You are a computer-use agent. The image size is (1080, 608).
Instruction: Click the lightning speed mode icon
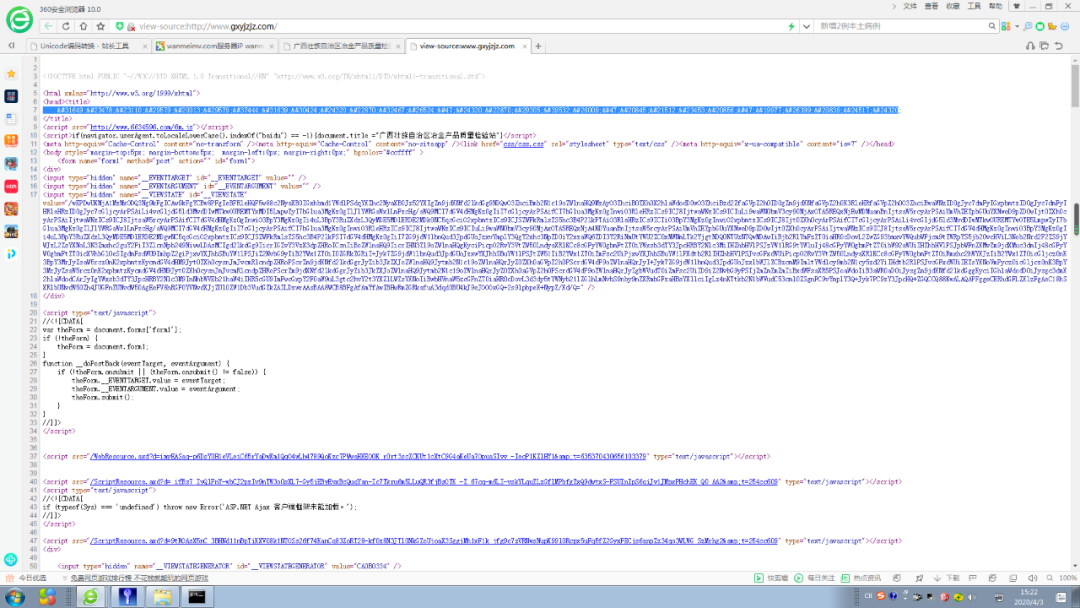point(791,26)
